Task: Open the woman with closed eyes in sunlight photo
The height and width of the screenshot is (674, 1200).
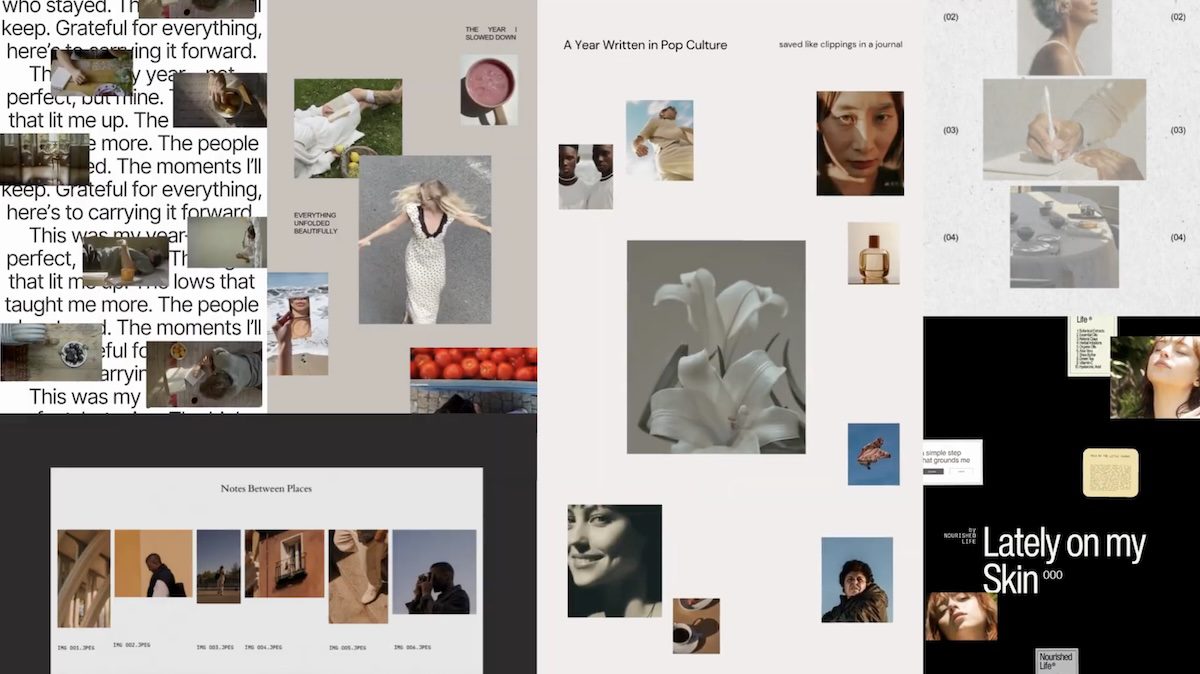Action: (1155, 377)
